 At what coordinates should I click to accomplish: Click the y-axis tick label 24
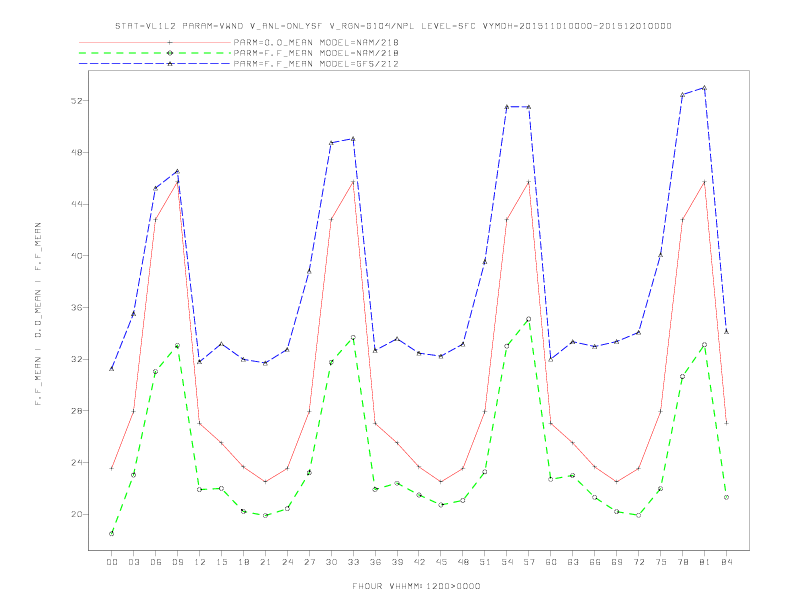pos(76,463)
